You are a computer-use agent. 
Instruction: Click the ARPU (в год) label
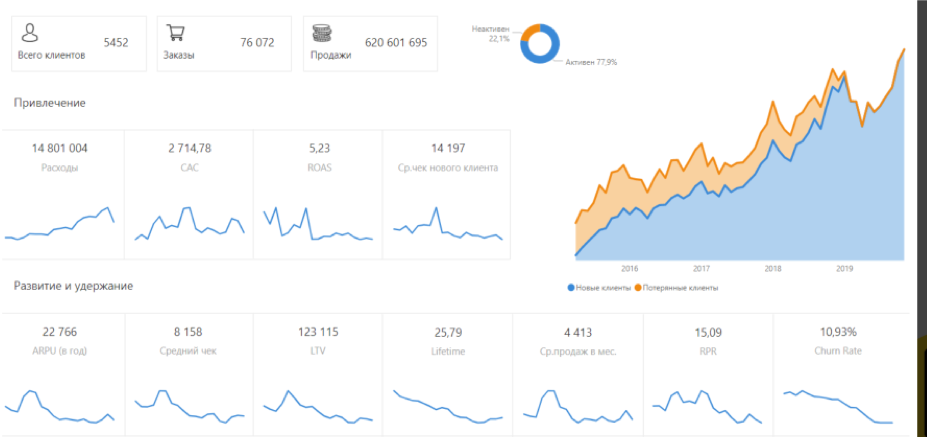tap(60, 351)
